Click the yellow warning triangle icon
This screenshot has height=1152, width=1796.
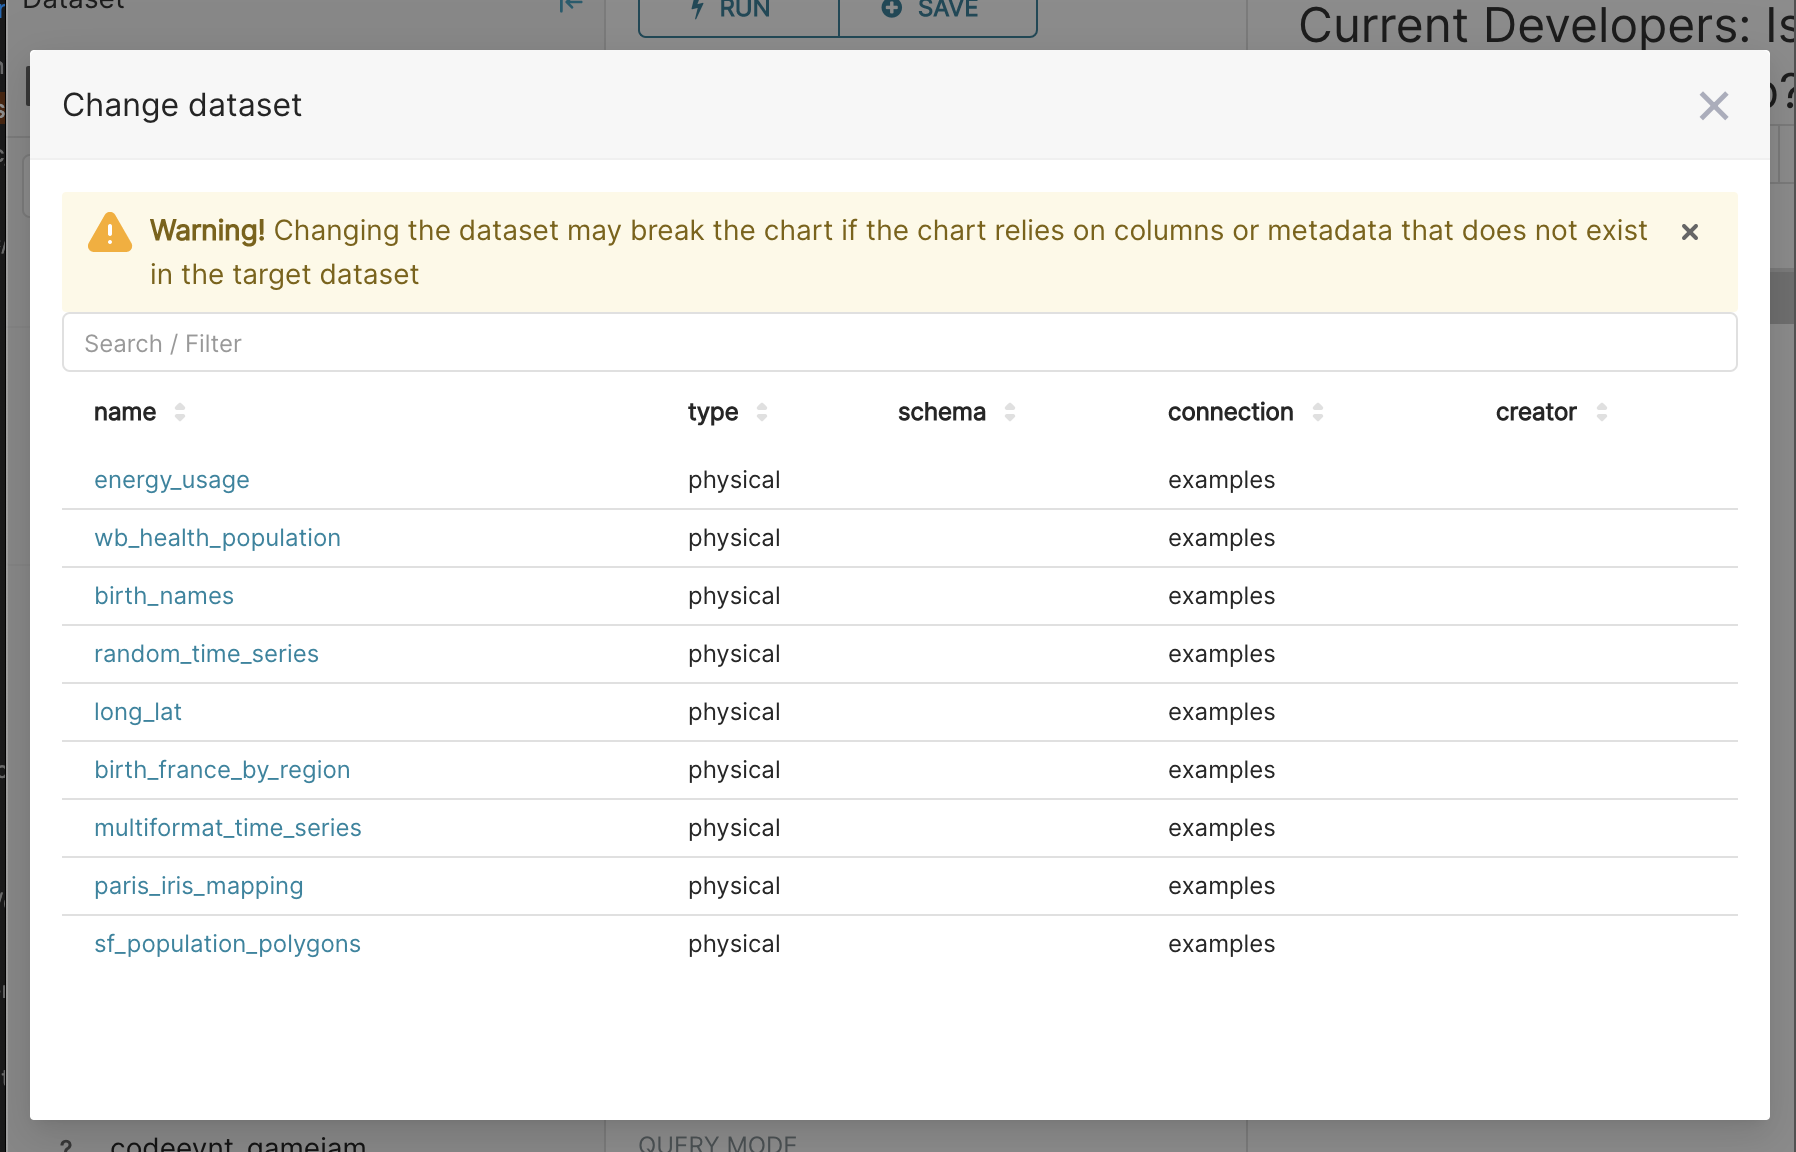pos(110,232)
